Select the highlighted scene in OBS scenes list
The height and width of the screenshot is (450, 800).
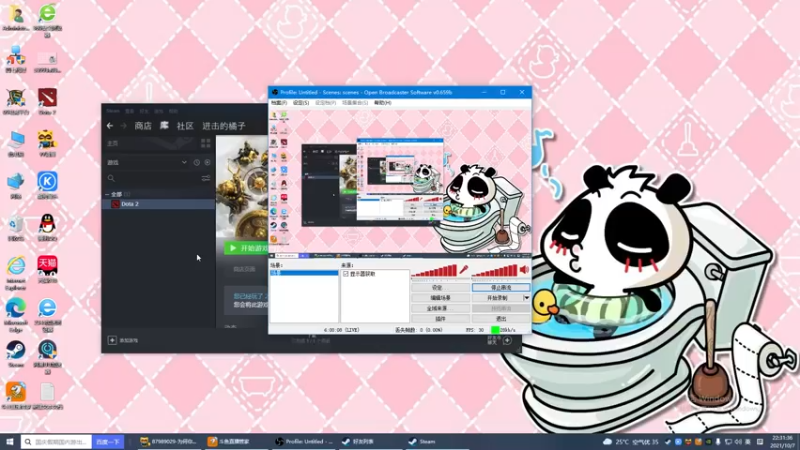[x=304, y=273]
